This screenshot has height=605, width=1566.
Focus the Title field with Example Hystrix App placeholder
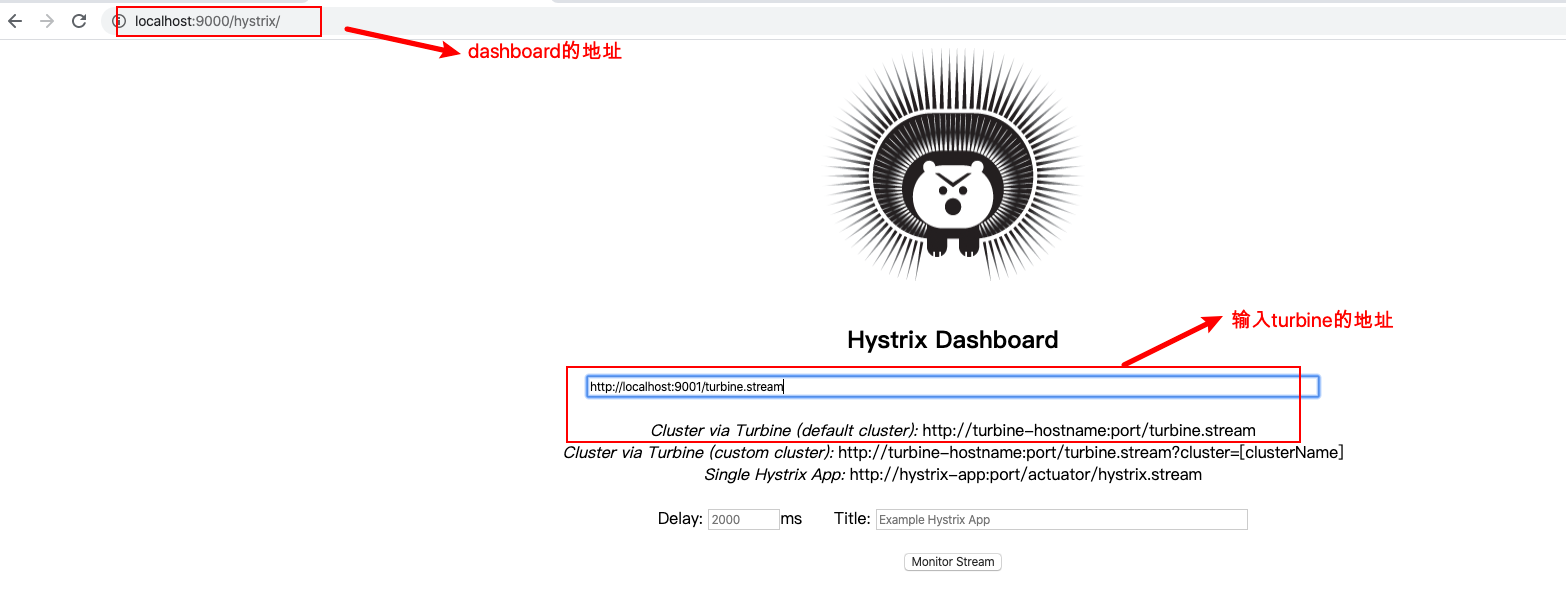pyautogui.click(x=1060, y=519)
